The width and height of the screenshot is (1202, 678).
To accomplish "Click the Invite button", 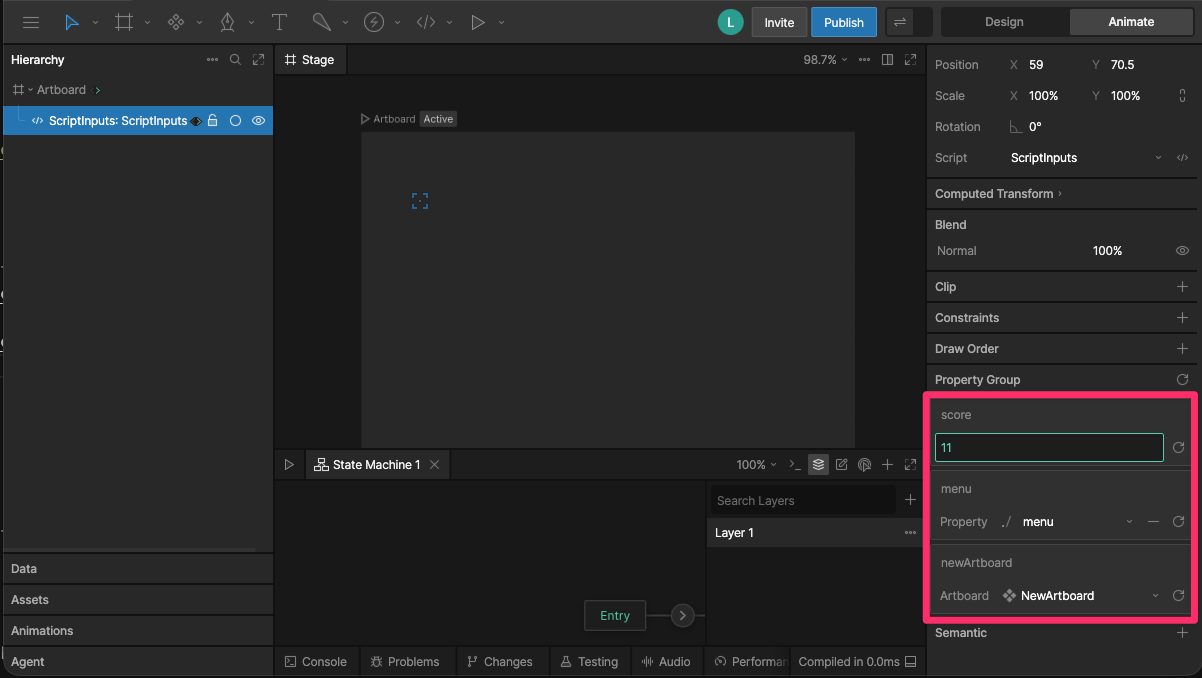I will (779, 22).
